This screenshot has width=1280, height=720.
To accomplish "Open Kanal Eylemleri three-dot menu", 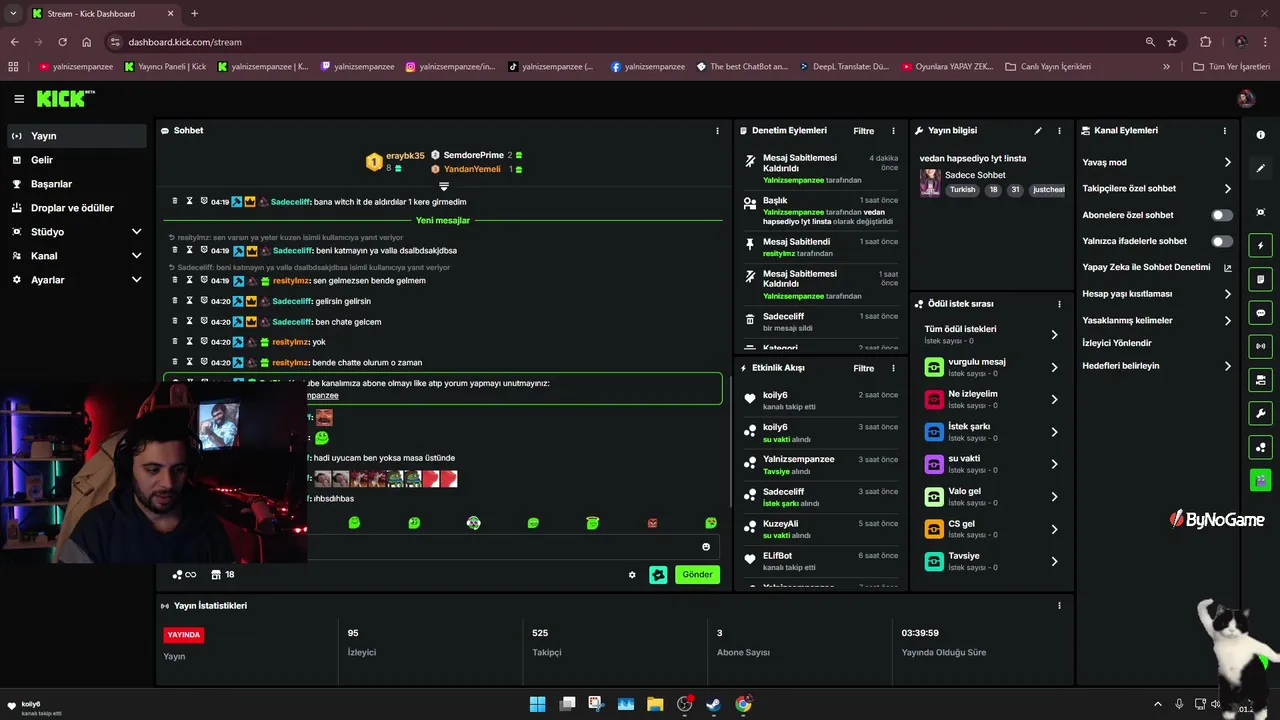I will [1225, 131].
